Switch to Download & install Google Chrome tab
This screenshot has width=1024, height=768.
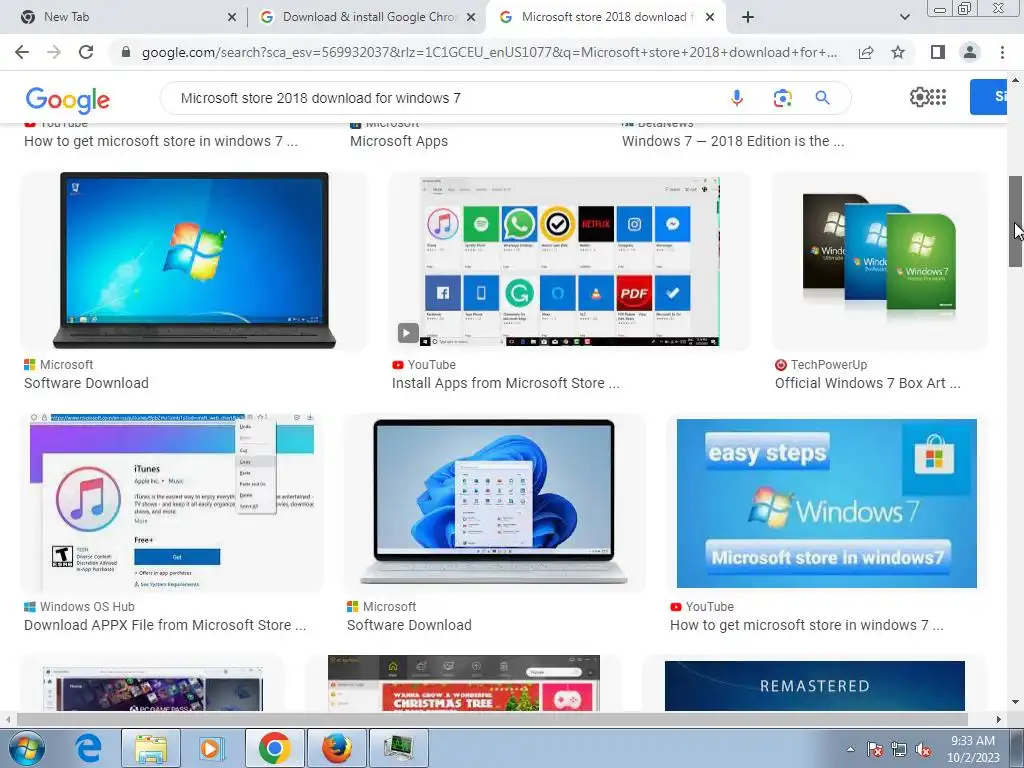[x=366, y=17]
